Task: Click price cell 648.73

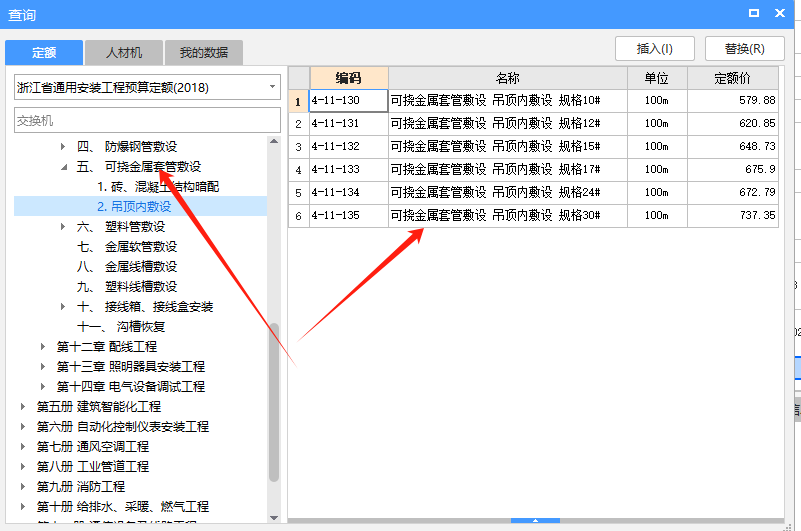Action: (x=733, y=147)
